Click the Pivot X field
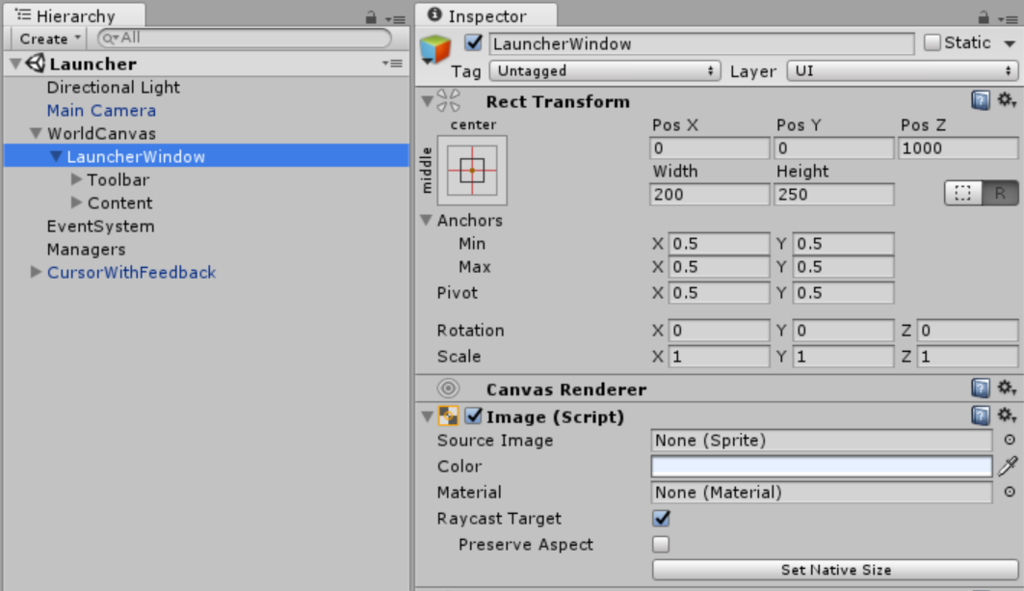The height and width of the screenshot is (591, 1024). coord(718,293)
